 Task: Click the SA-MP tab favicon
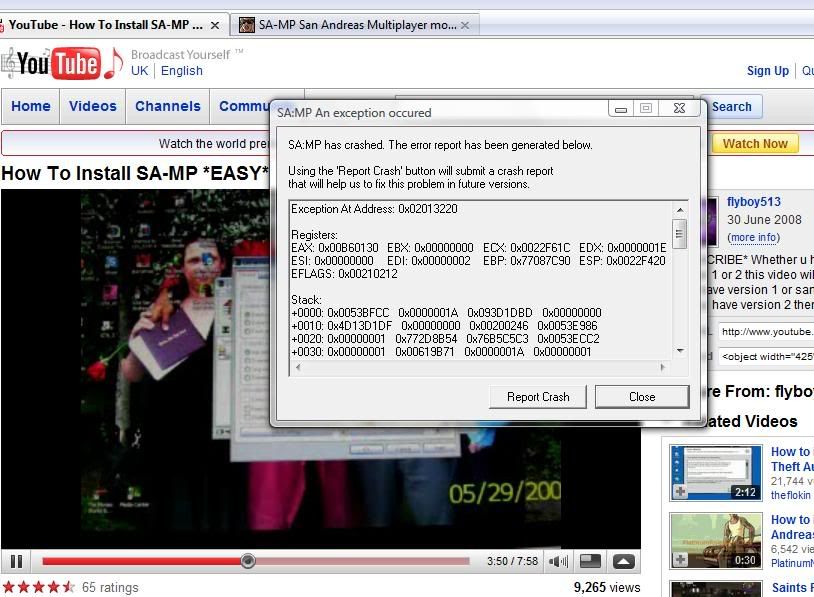[x=247, y=24]
